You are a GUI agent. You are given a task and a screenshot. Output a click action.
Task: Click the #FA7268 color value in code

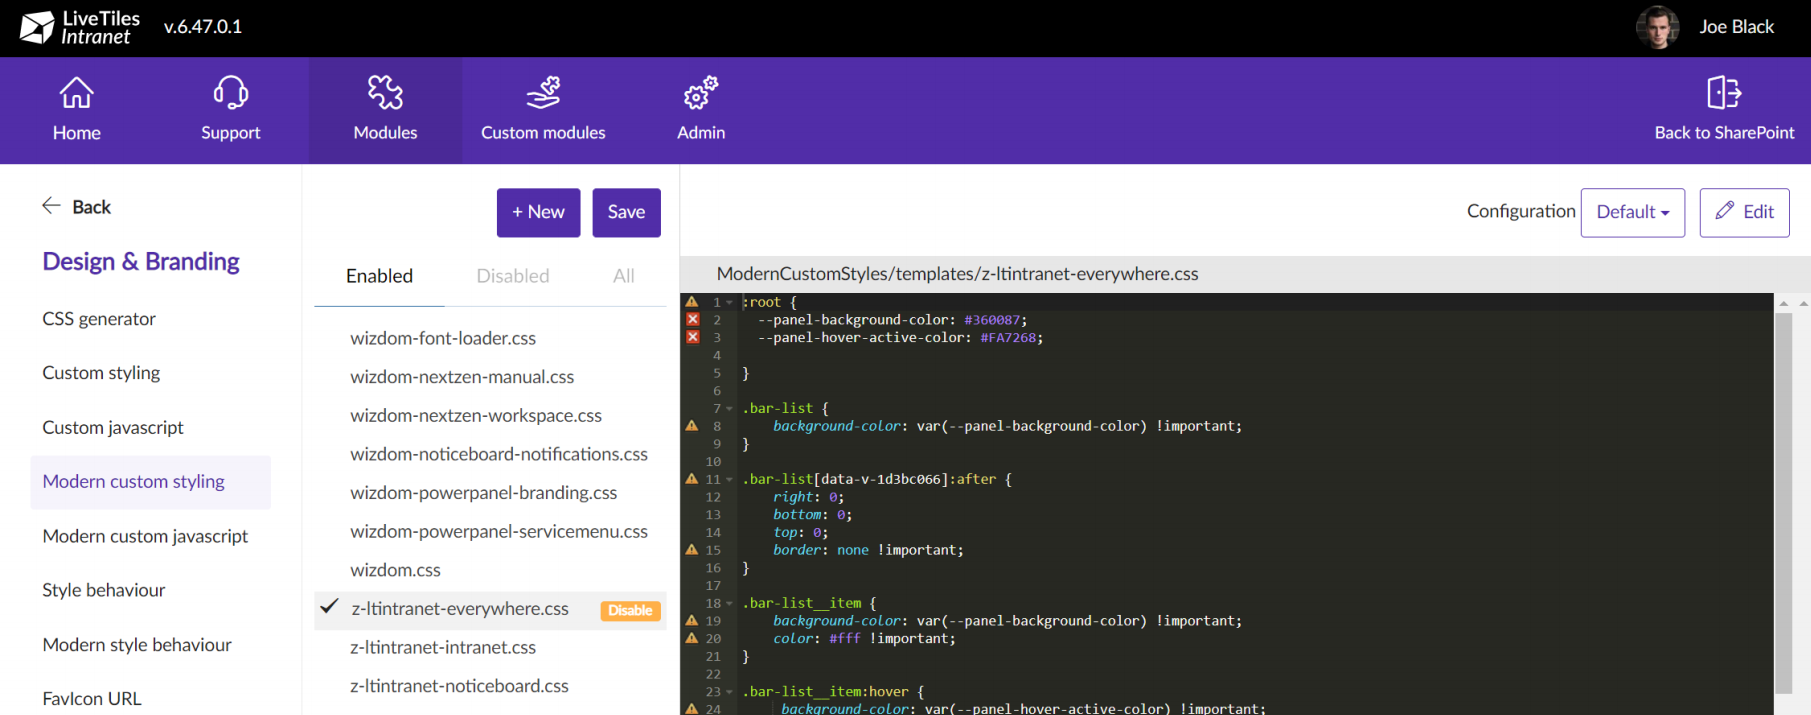pyautogui.click(x=1008, y=338)
